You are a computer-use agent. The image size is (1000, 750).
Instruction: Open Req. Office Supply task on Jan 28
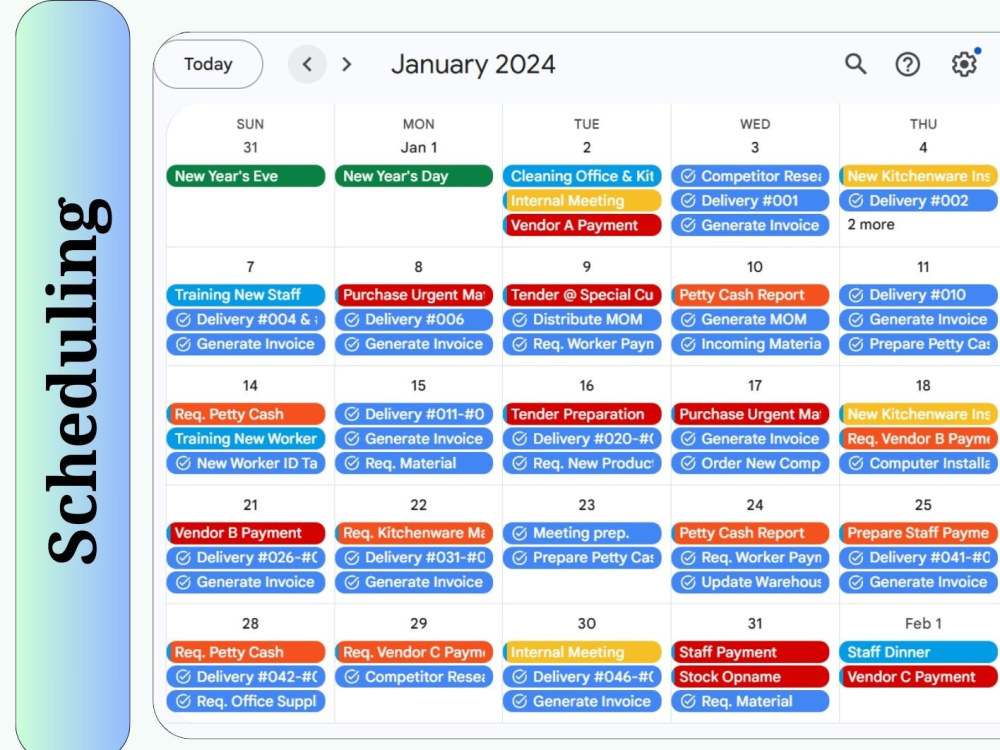pos(246,702)
